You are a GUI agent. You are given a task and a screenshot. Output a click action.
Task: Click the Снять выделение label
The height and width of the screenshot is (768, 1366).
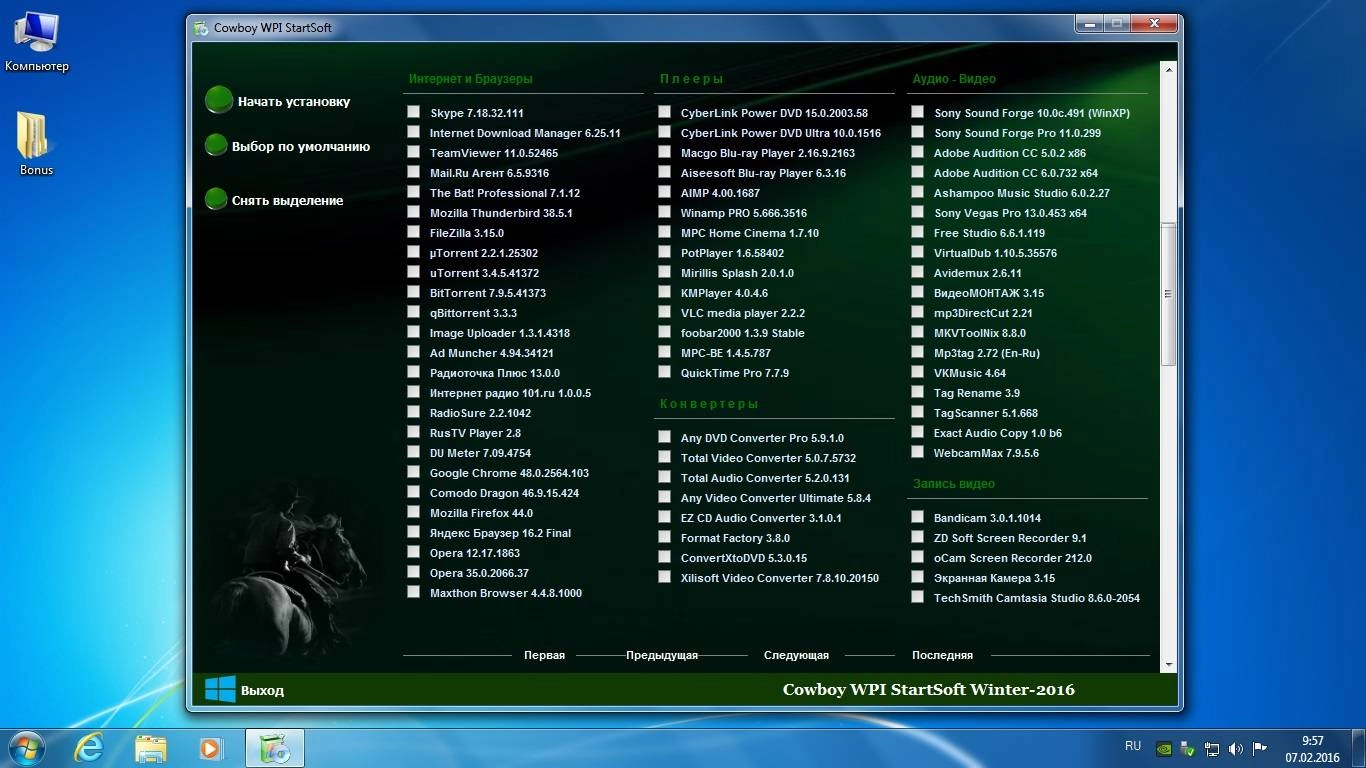click(x=288, y=200)
